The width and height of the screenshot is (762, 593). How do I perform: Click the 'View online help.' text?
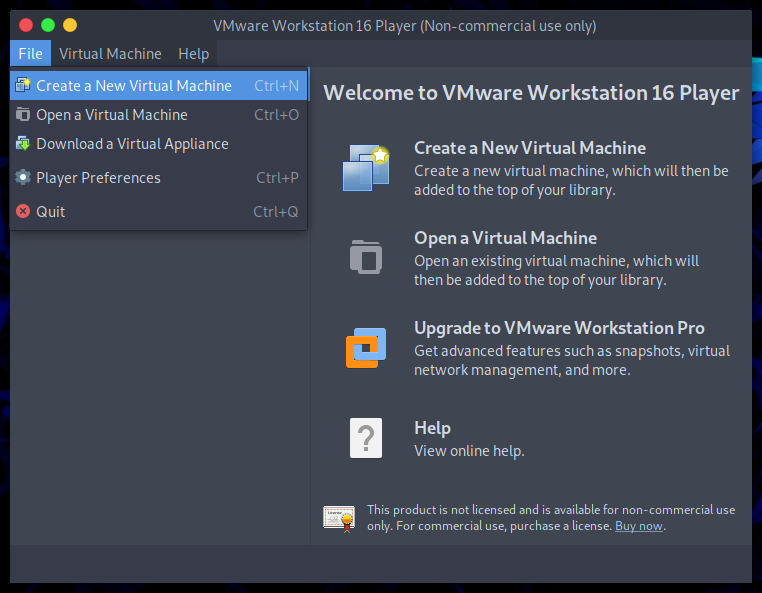(469, 451)
